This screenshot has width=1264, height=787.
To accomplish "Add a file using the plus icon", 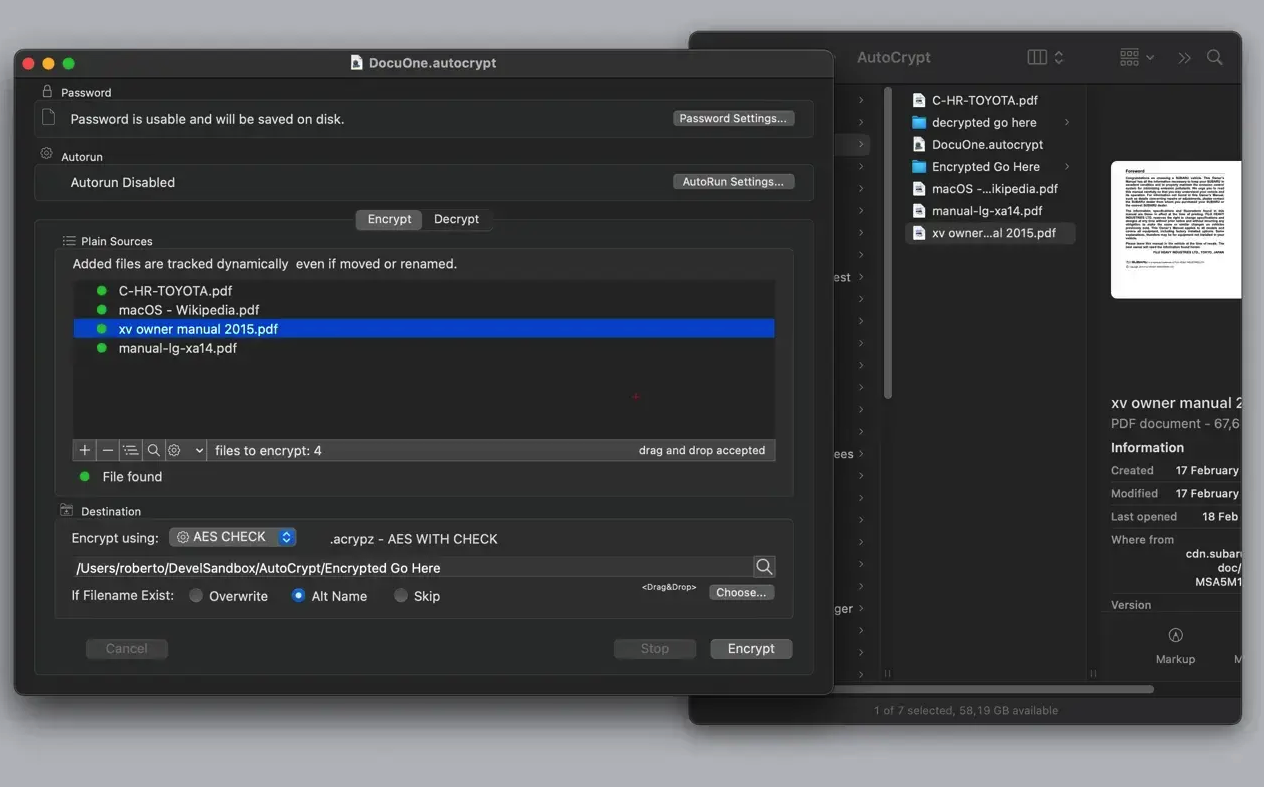I will click(x=85, y=450).
